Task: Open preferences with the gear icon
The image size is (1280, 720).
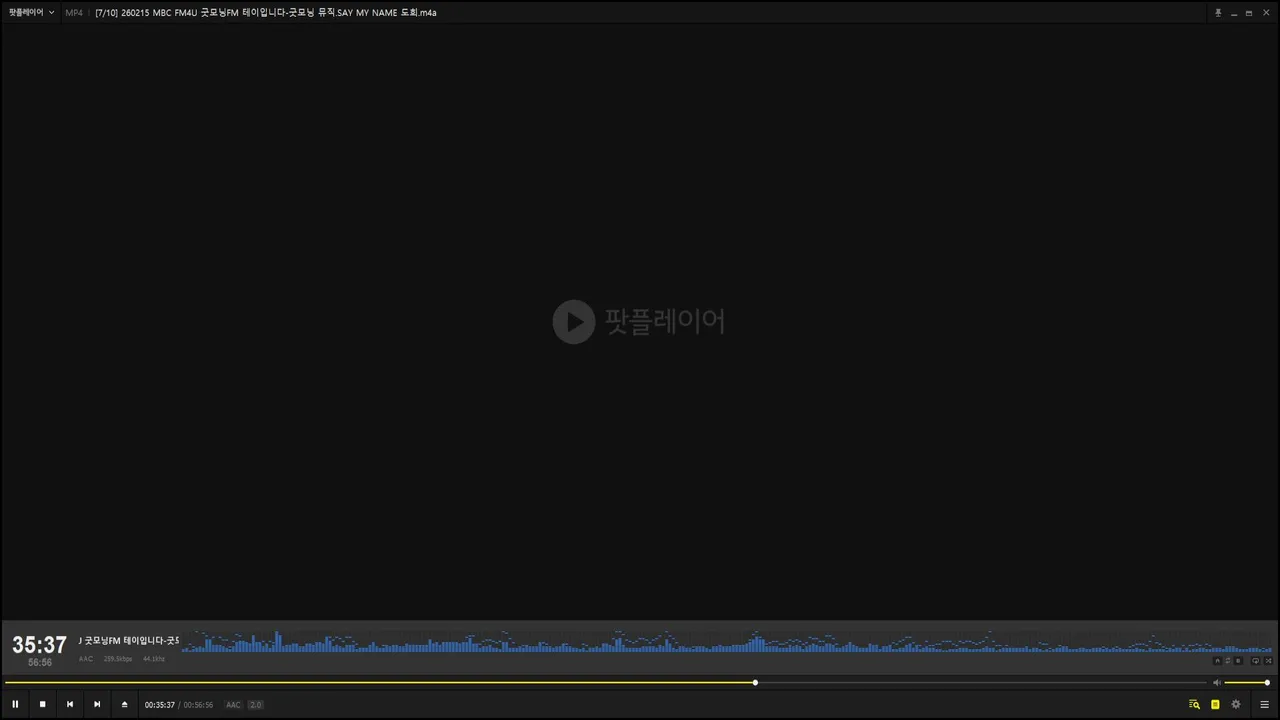Action: click(x=1236, y=704)
